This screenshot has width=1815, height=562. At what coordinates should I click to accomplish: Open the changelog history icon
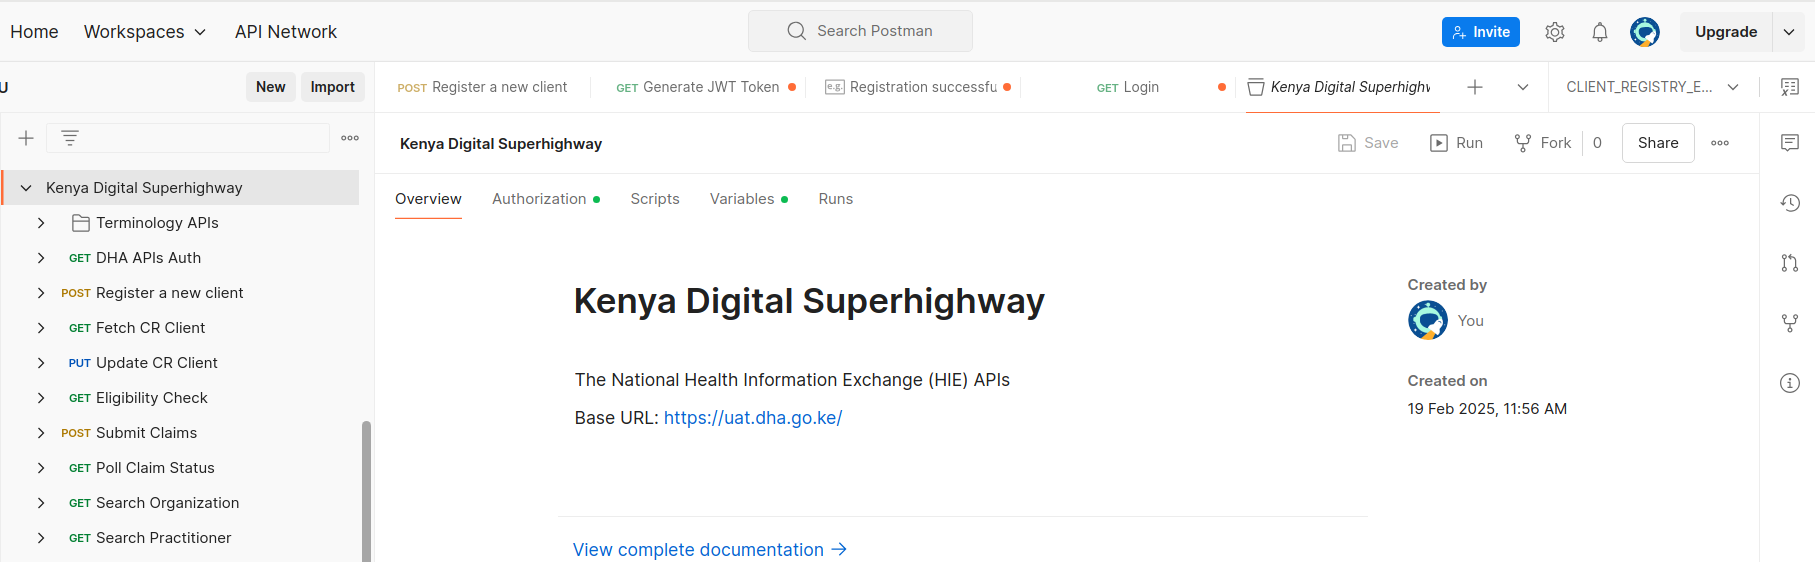tap(1790, 203)
